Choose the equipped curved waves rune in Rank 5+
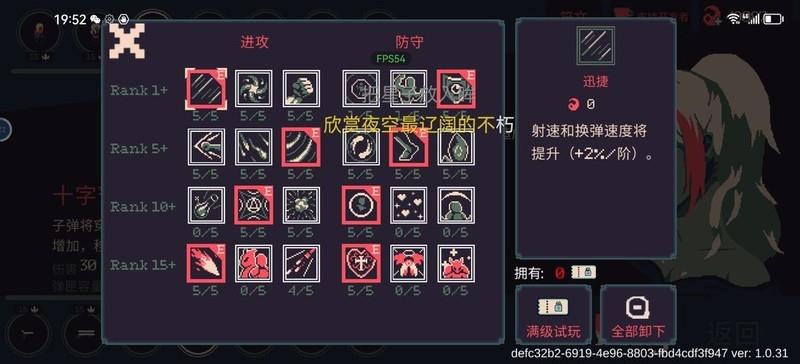800x364 pixels. (x=301, y=147)
